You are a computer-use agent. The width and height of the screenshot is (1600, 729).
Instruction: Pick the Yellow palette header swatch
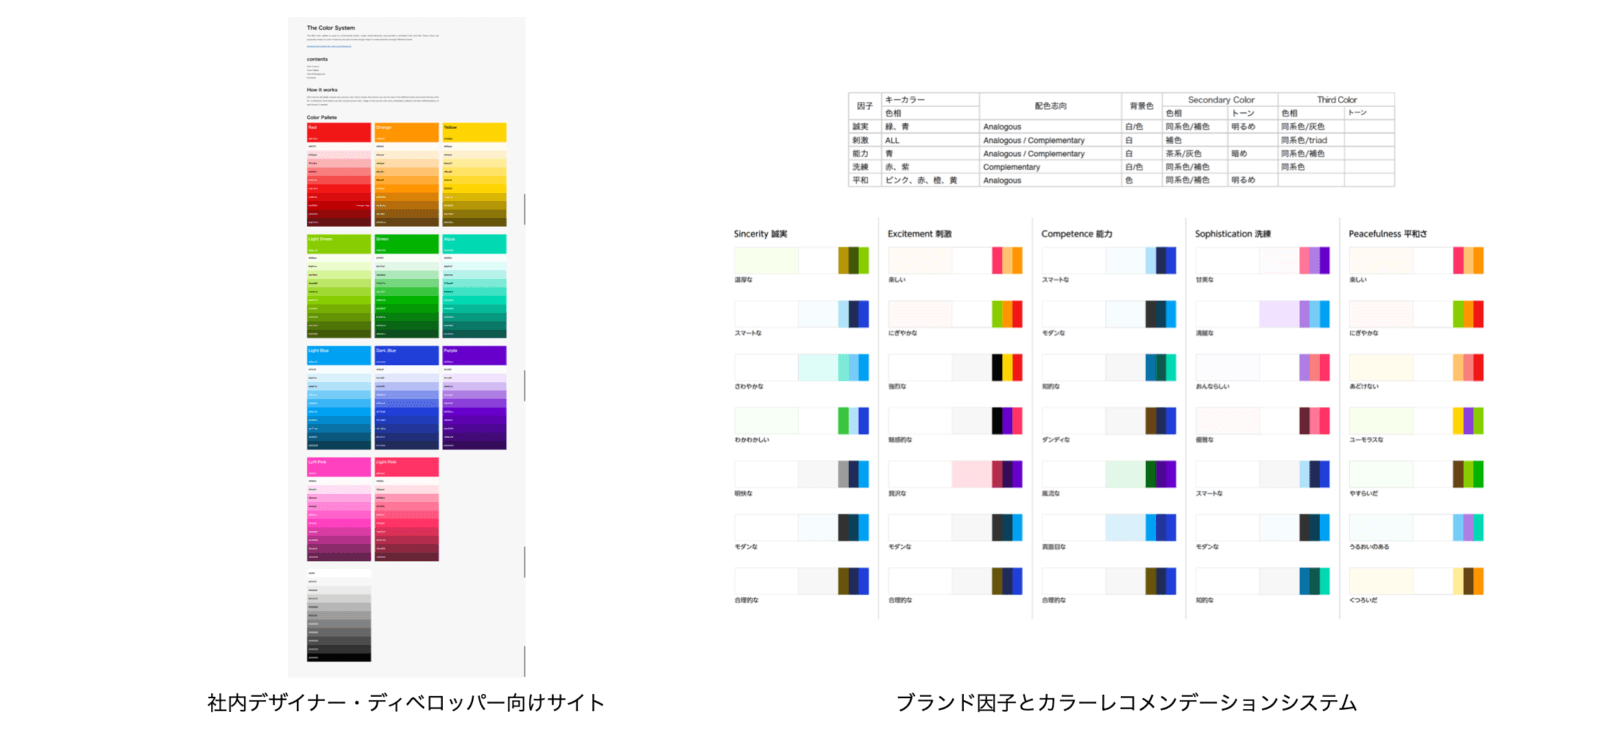tap(474, 132)
